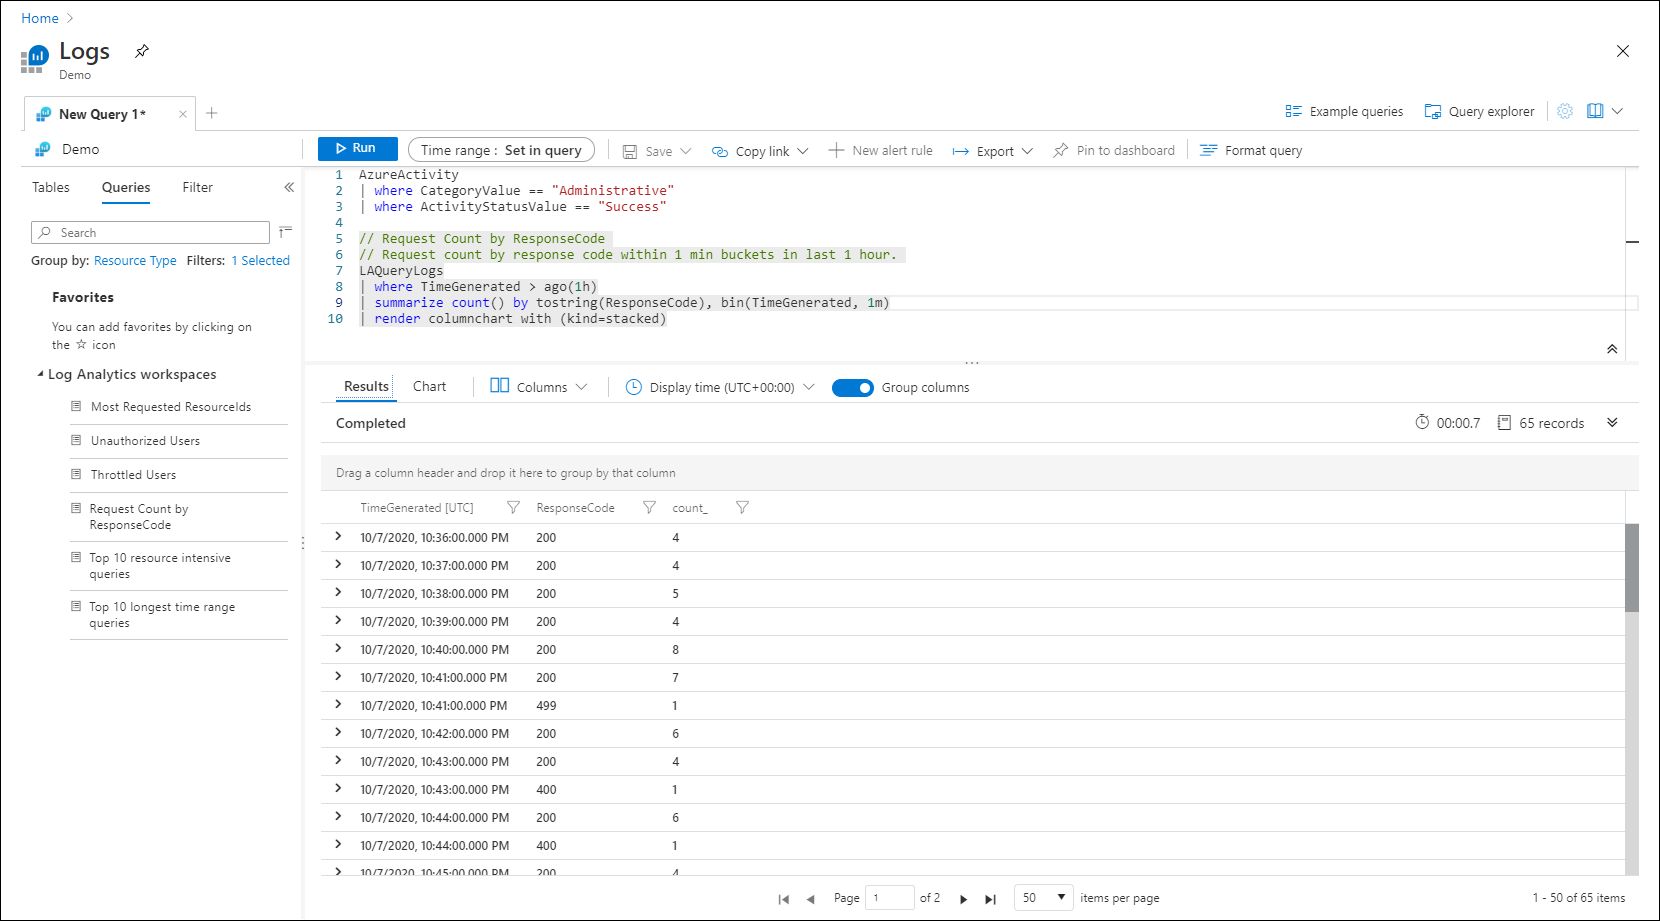Image resolution: width=1660 pixels, height=921 pixels.
Task: Click the settings gear icon
Action: [1565, 111]
